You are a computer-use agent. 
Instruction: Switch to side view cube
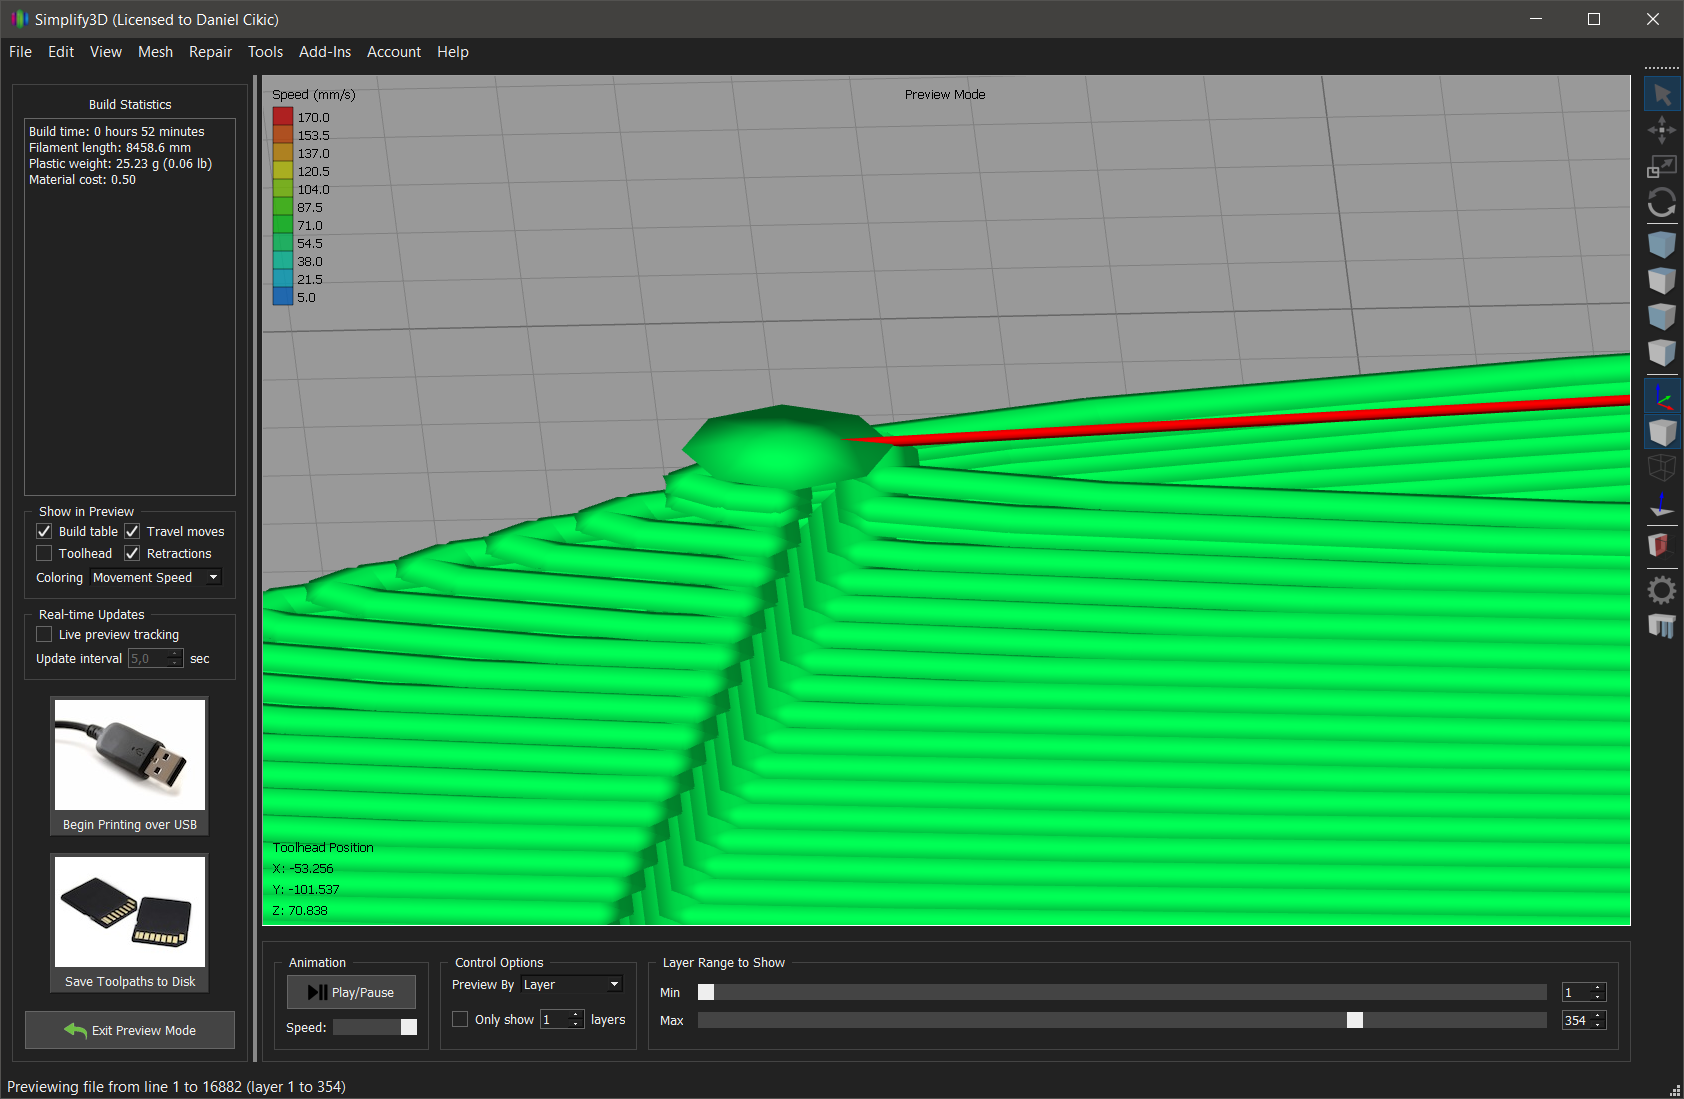tap(1662, 352)
